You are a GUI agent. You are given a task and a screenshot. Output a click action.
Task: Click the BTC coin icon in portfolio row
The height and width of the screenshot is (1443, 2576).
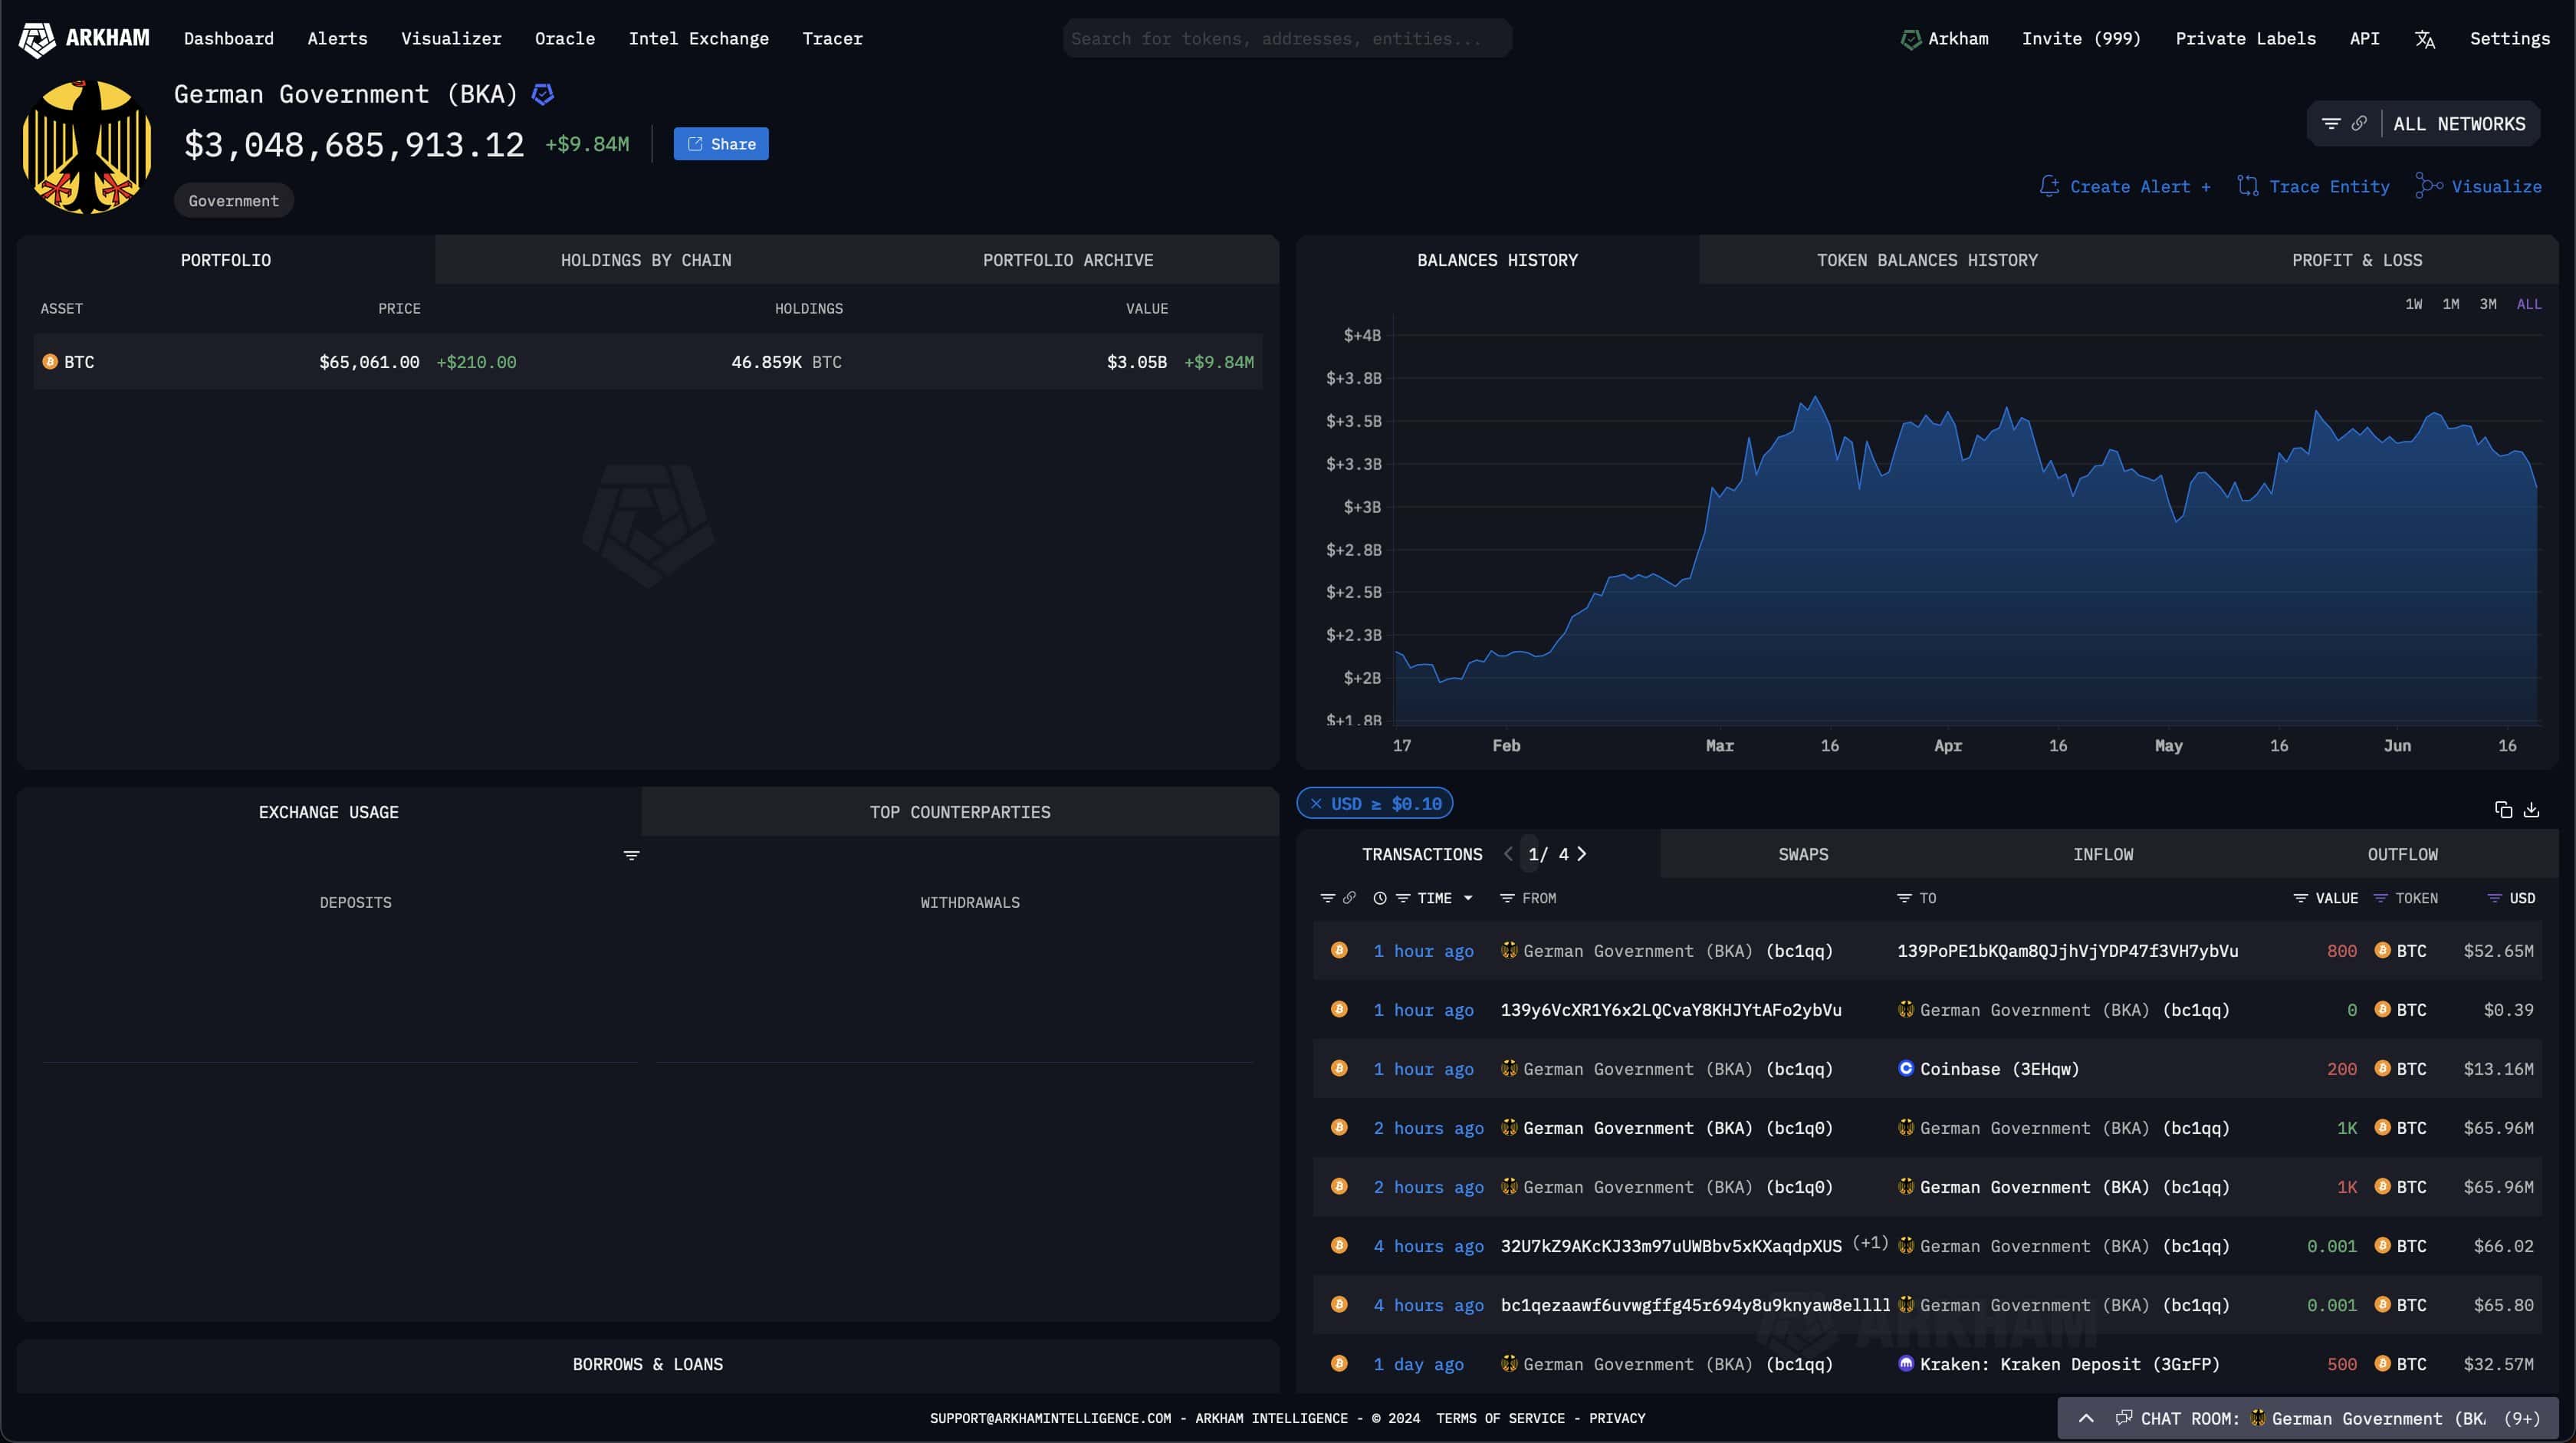coord(50,361)
